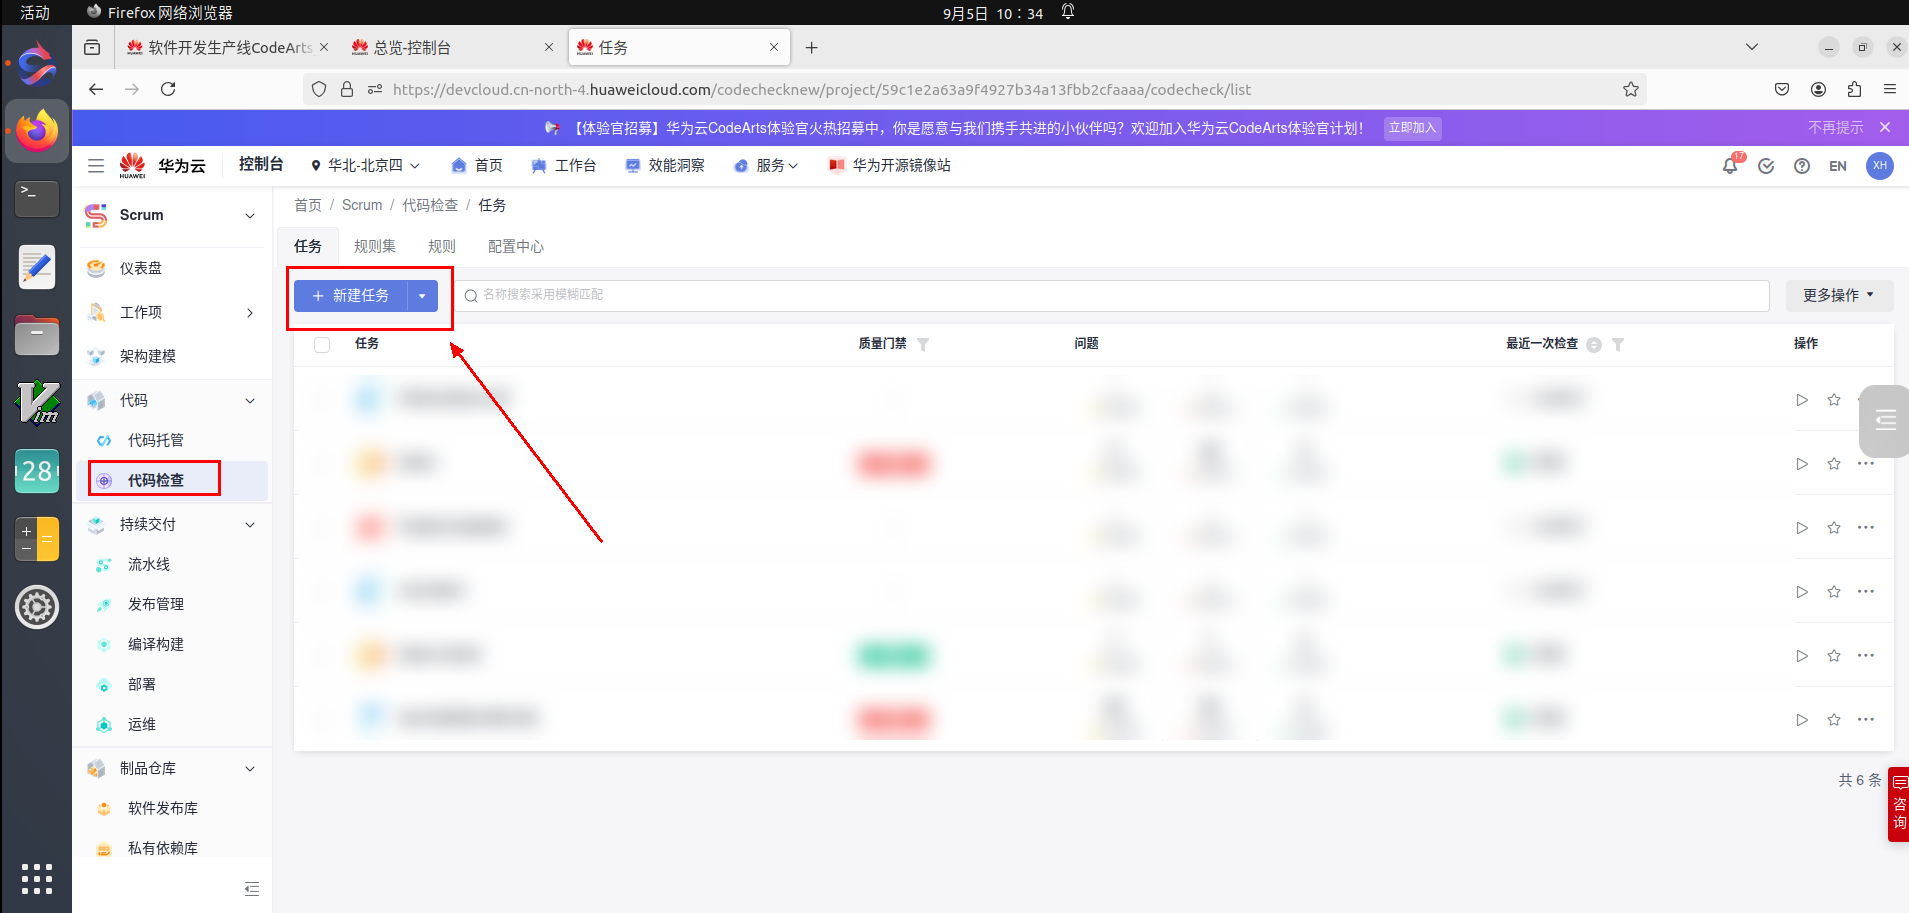Dismiss the purple recruitment banner
This screenshot has height=913, width=1909.
point(1885,127)
